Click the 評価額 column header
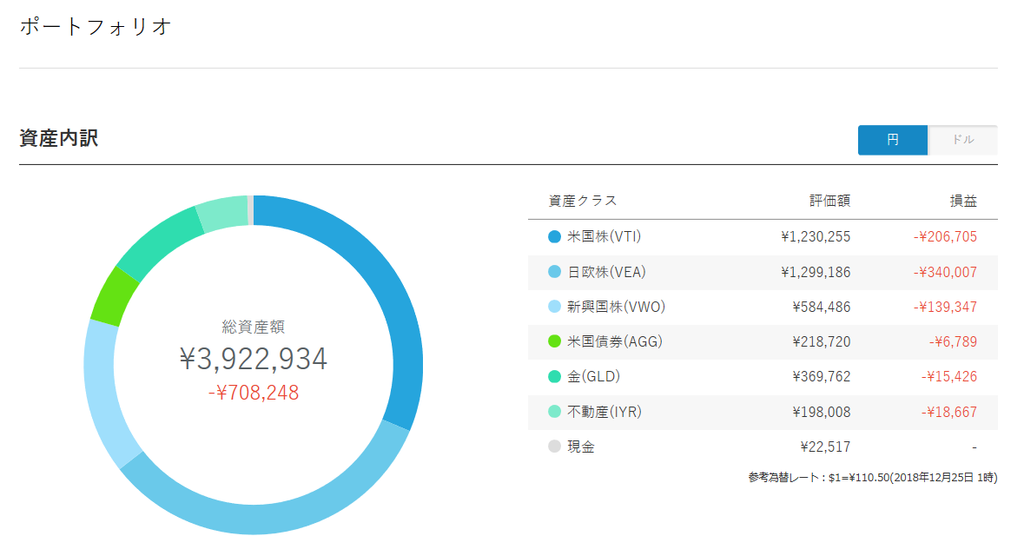 tap(829, 201)
